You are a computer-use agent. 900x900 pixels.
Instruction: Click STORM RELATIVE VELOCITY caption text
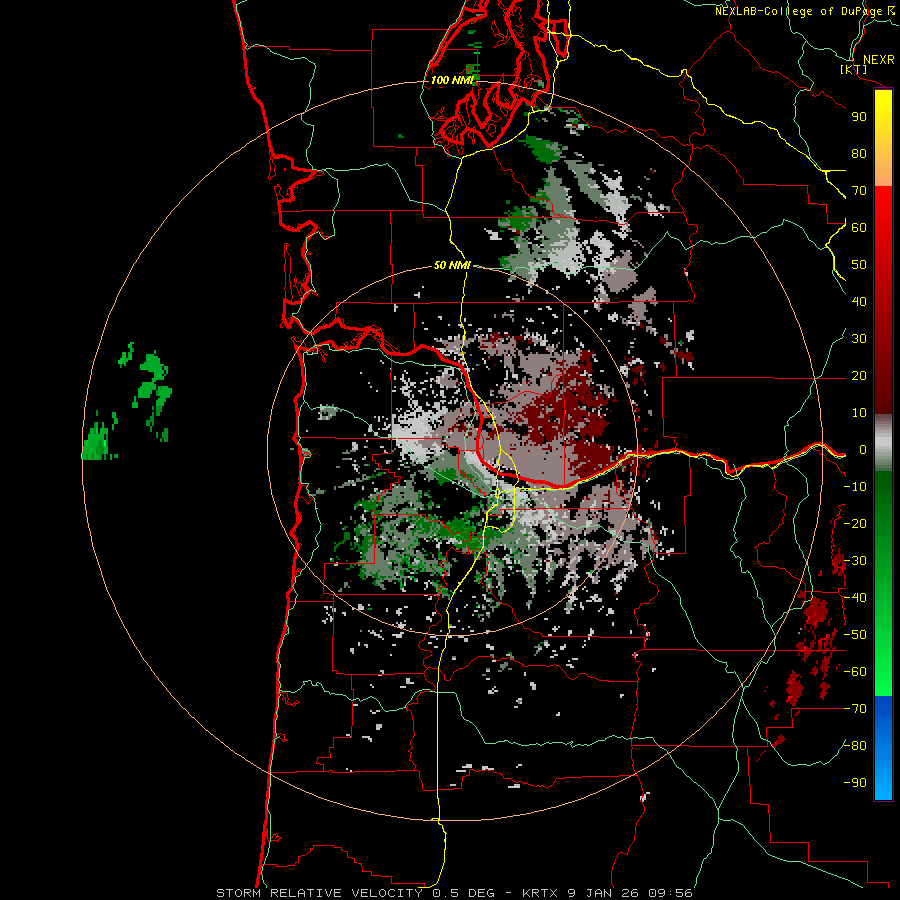[x=319, y=893]
